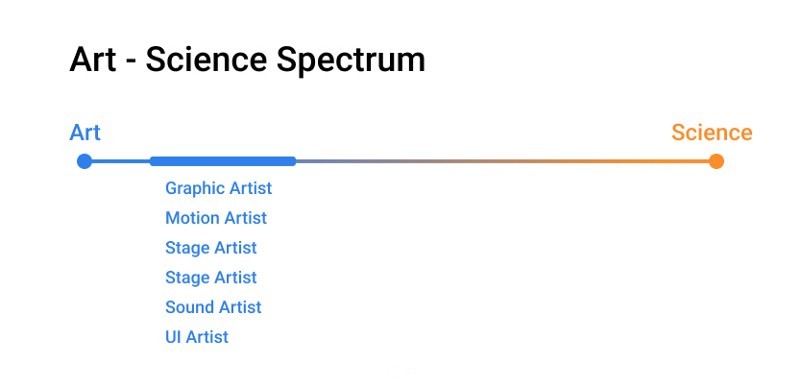The width and height of the screenshot is (800, 386).
Task: Click the orange Science endpoint dot
Action: click(x=716, y=161)
